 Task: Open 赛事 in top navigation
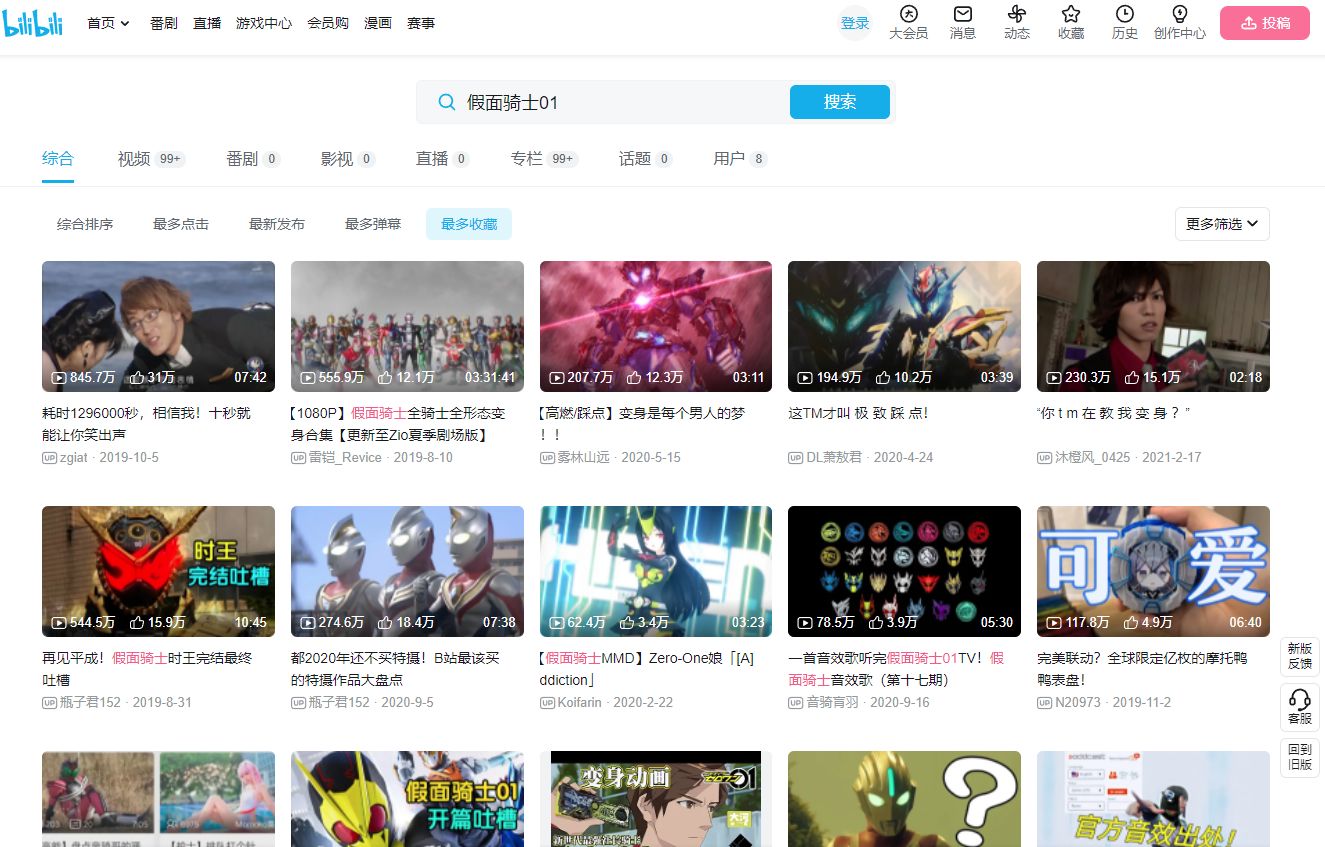(x=421, y=23)
